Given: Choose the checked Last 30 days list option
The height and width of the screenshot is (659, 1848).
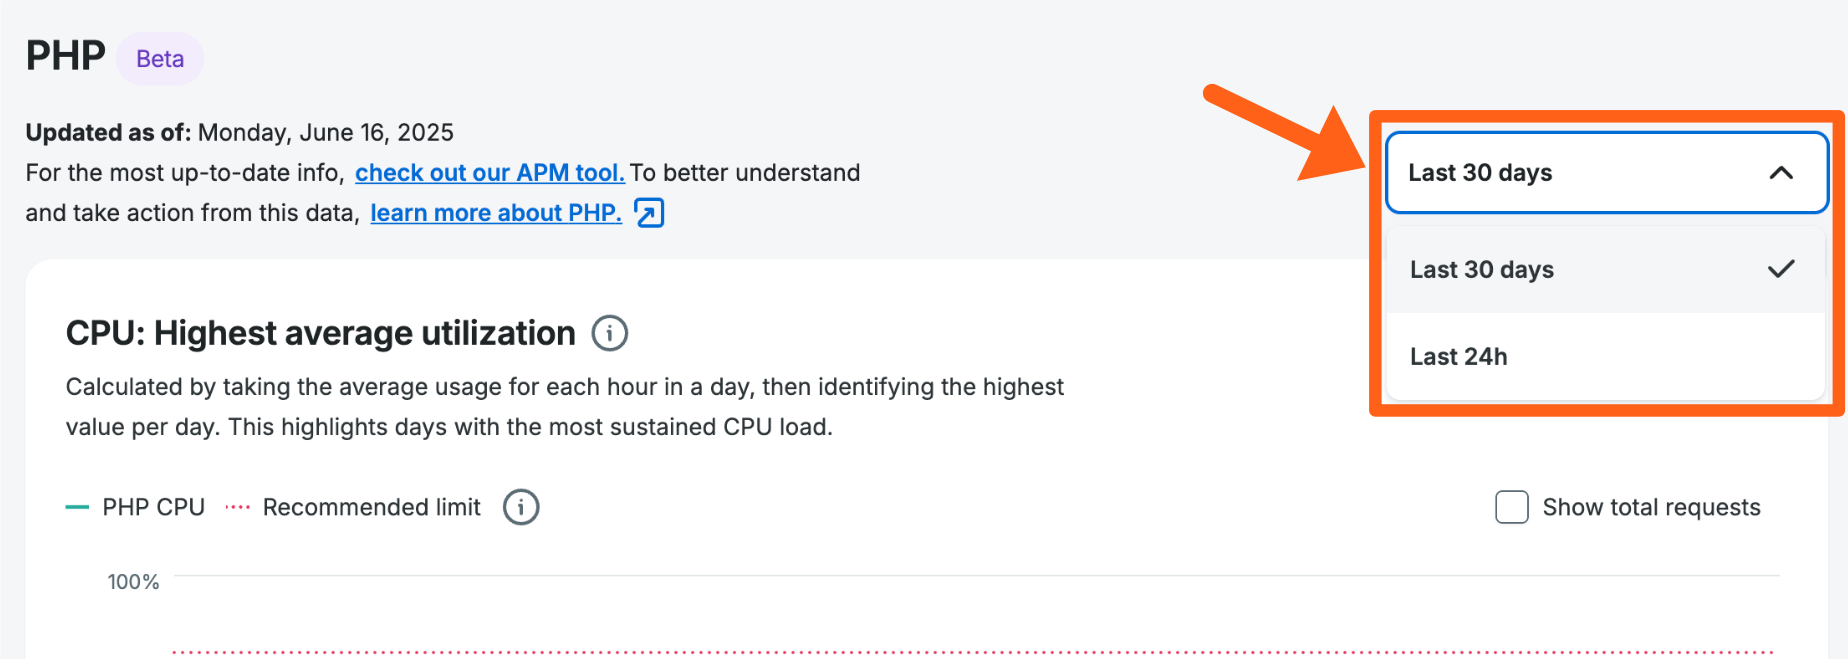Looking at the screenshot, I should point(1482,270).
